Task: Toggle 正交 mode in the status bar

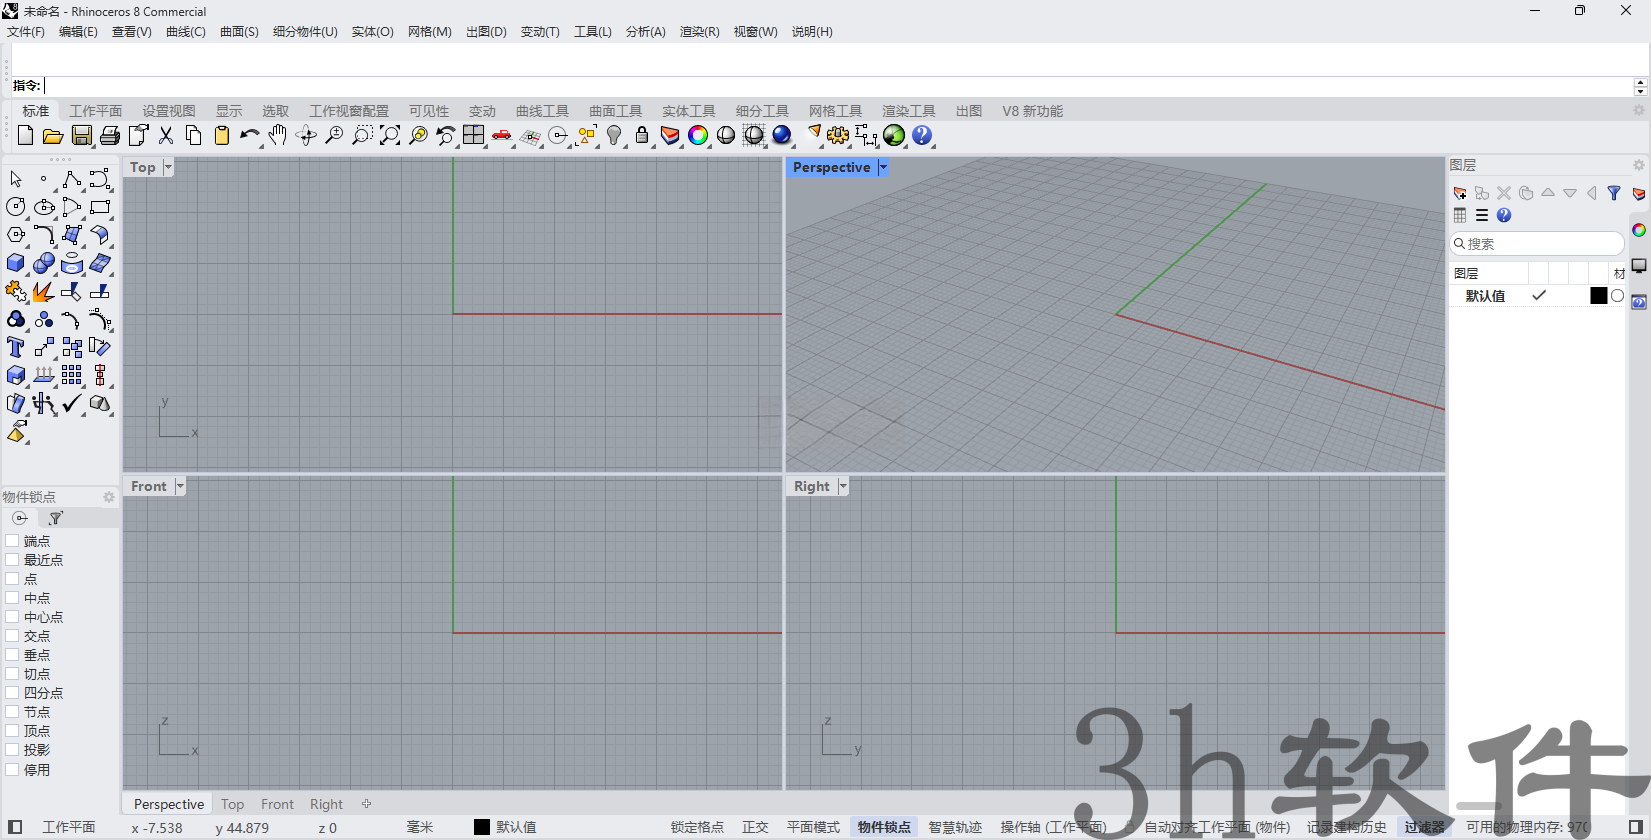Action: (x=755, y=827)
